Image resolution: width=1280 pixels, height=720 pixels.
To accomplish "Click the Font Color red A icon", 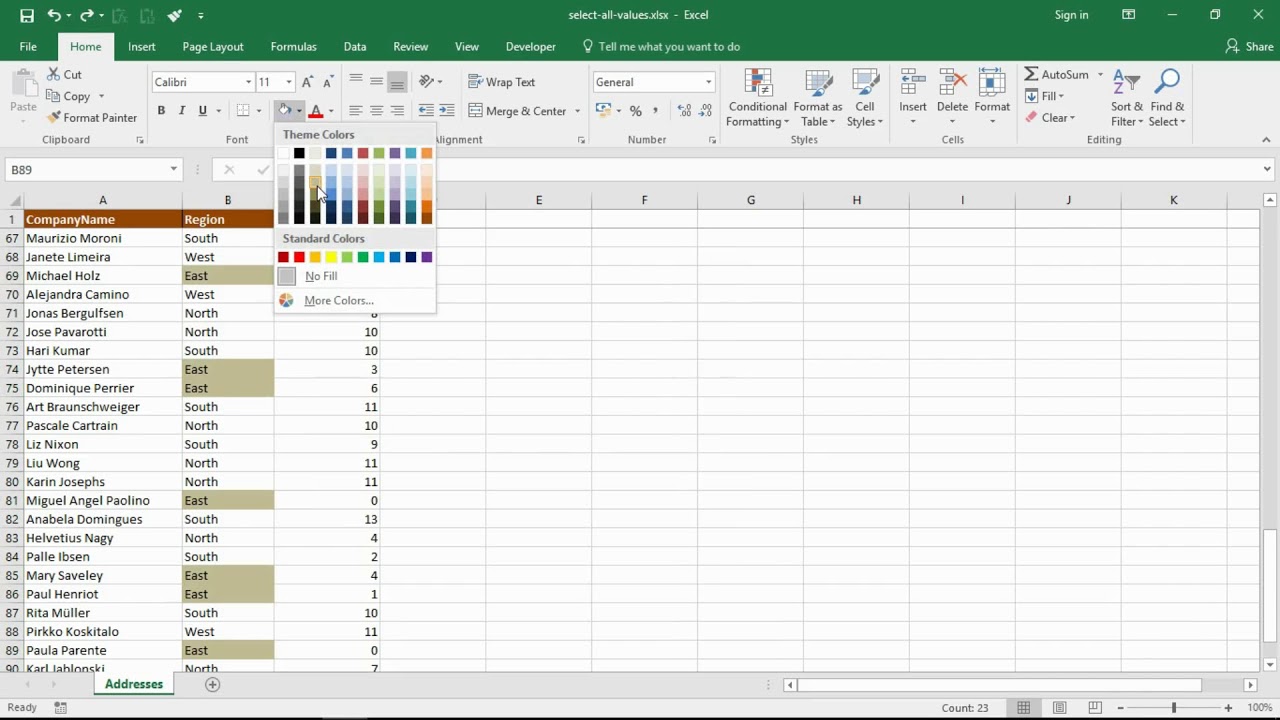I will click(x=316, y=111).
